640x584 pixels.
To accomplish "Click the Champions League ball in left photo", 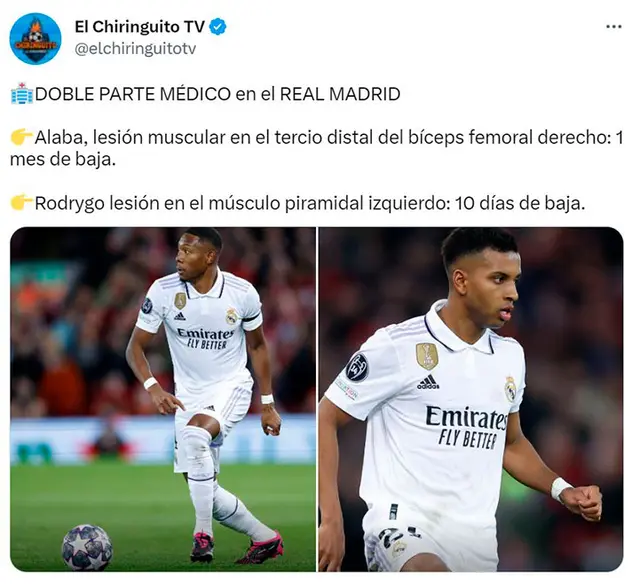I will coord(87,547).
